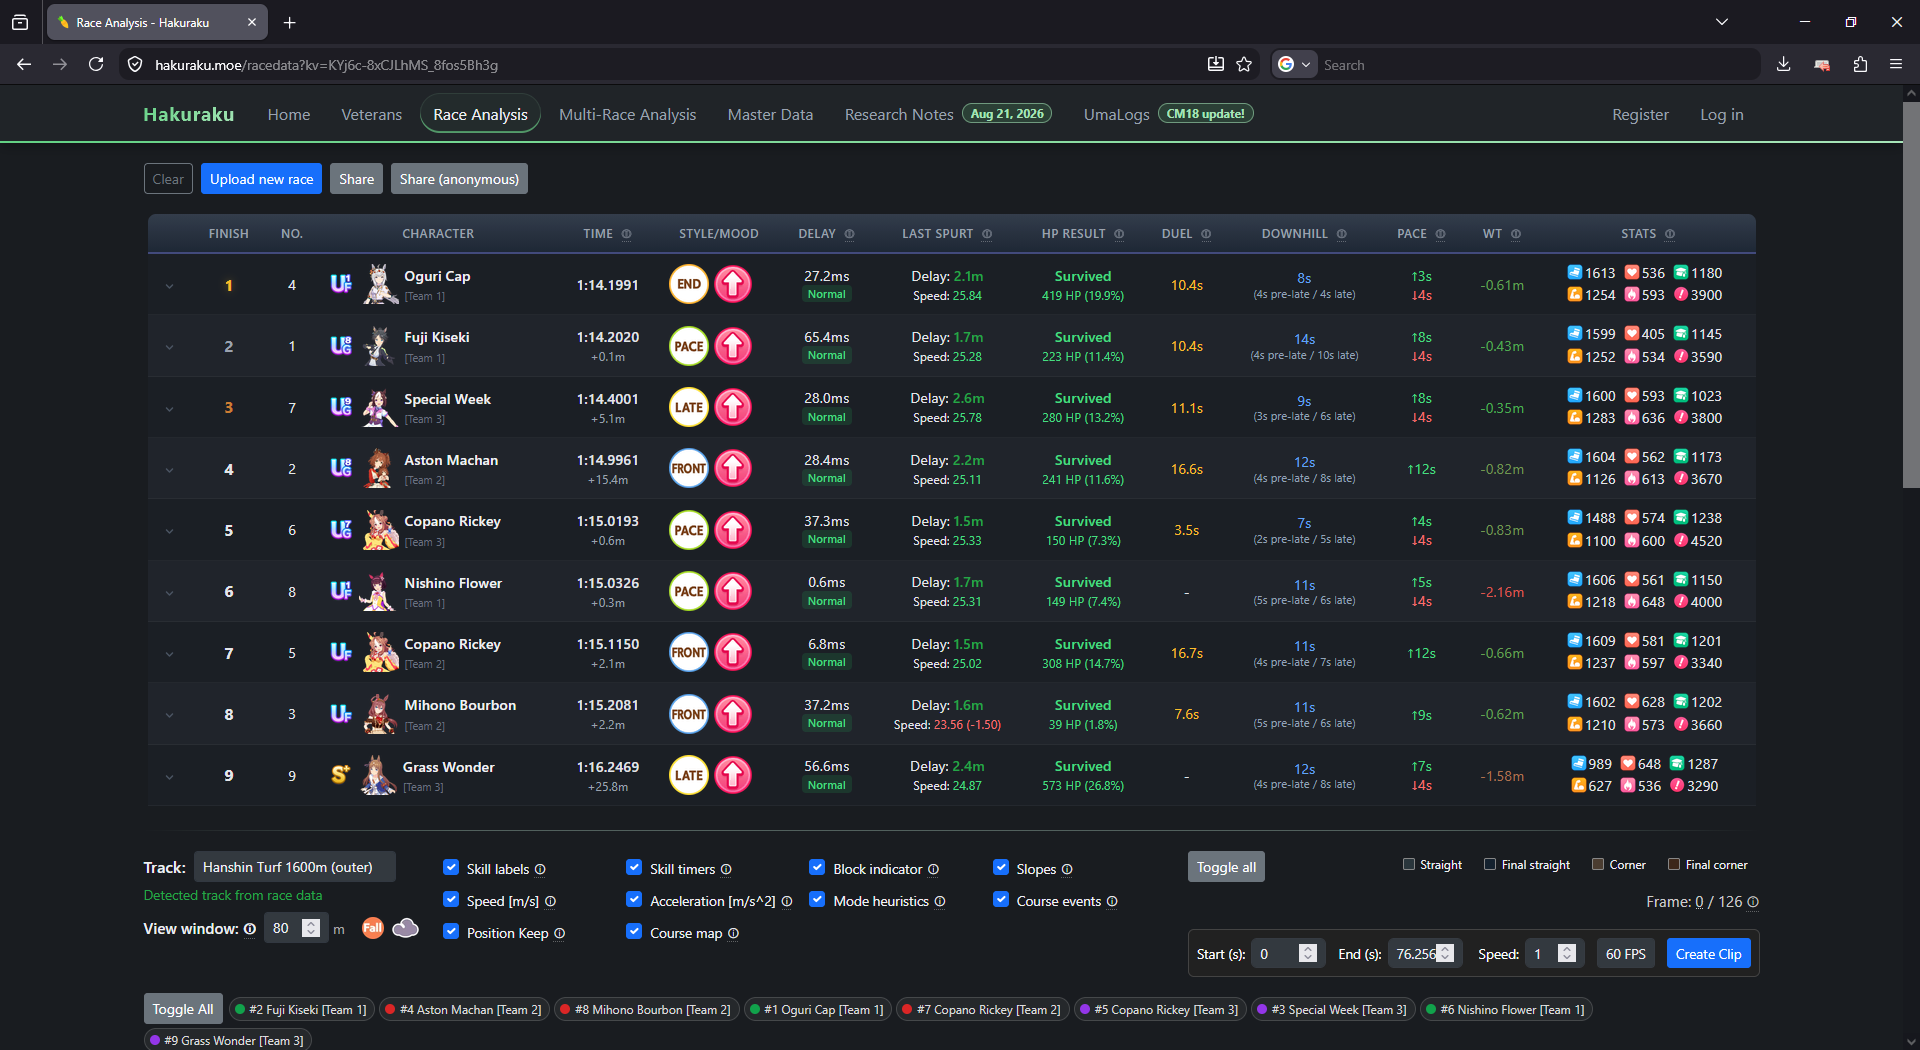Open the Track selection dropdown
Viewport: 1920px width, 1050px height.
pos(295,867)
